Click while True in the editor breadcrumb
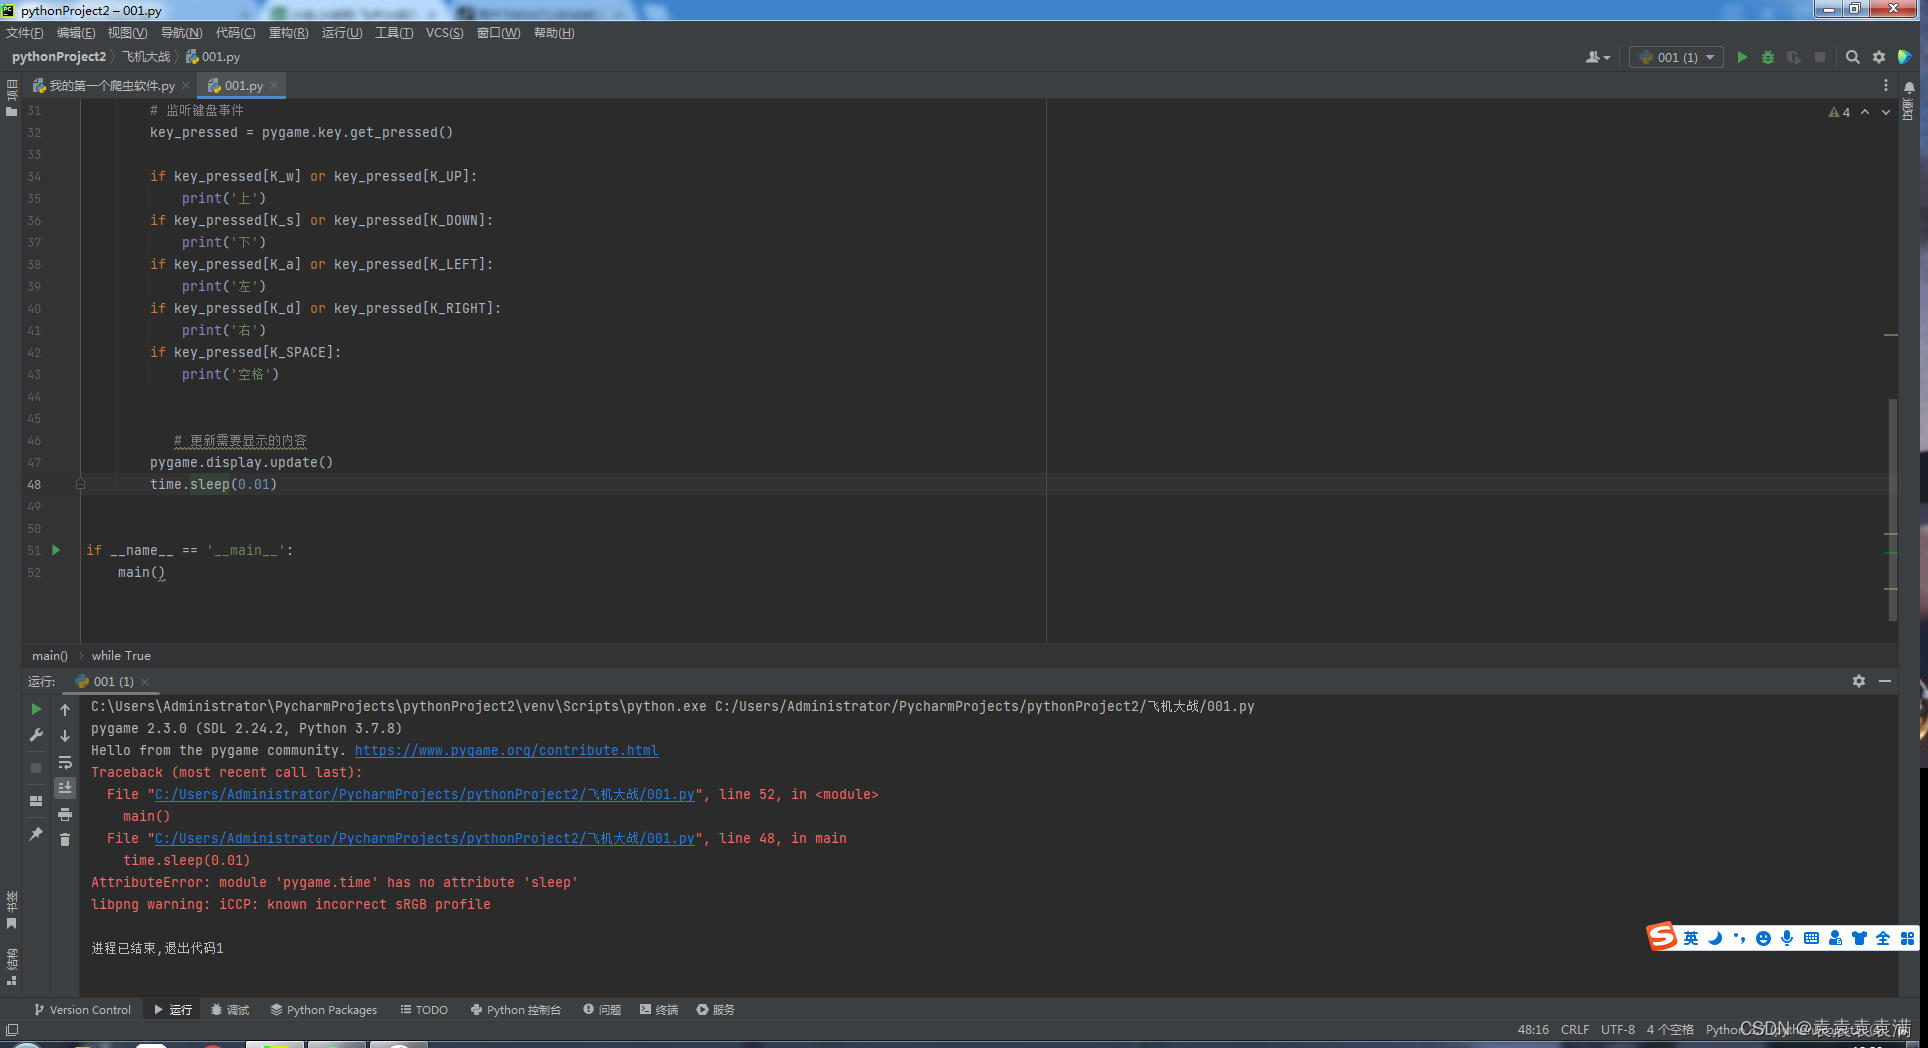This screenshot has width=1928, height=1048. point(121,656)
